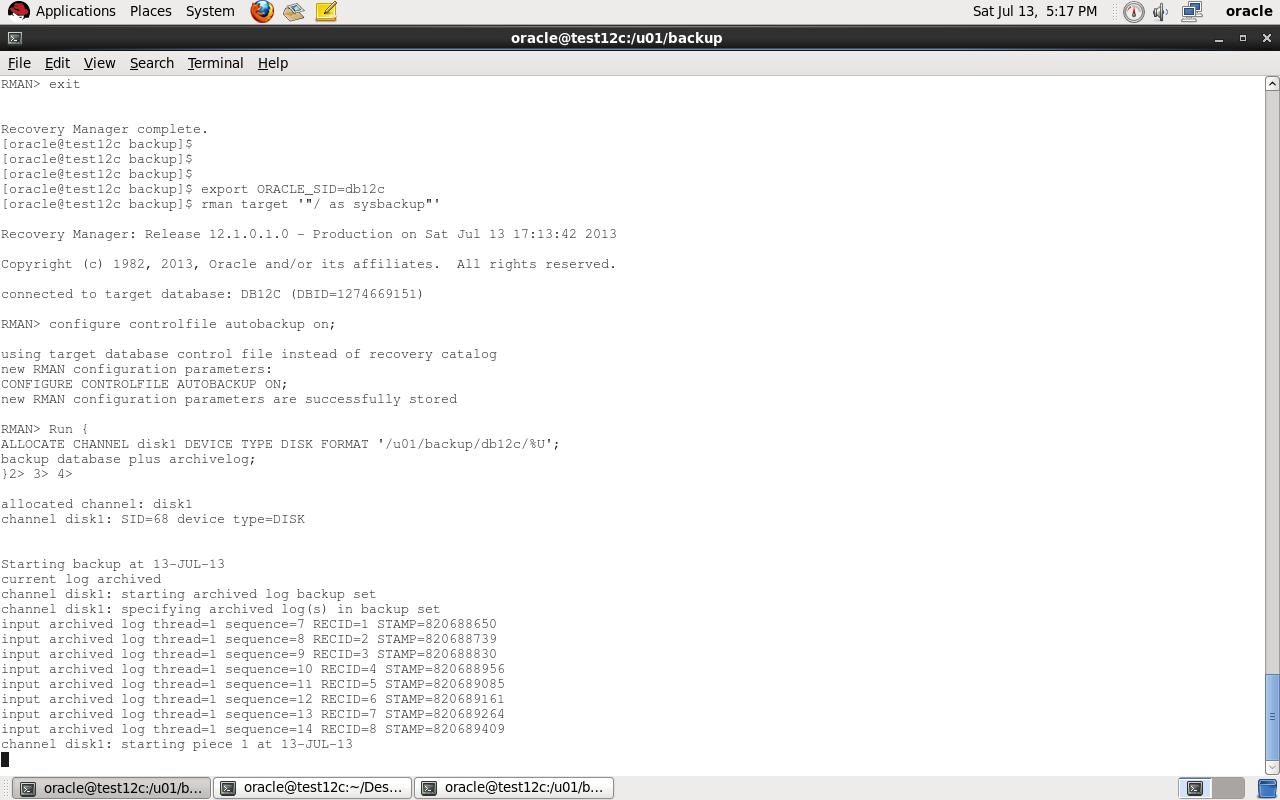This screenshot has width=1280, height=800.
Task: Open the Search menu
Action: click(151, 63)
